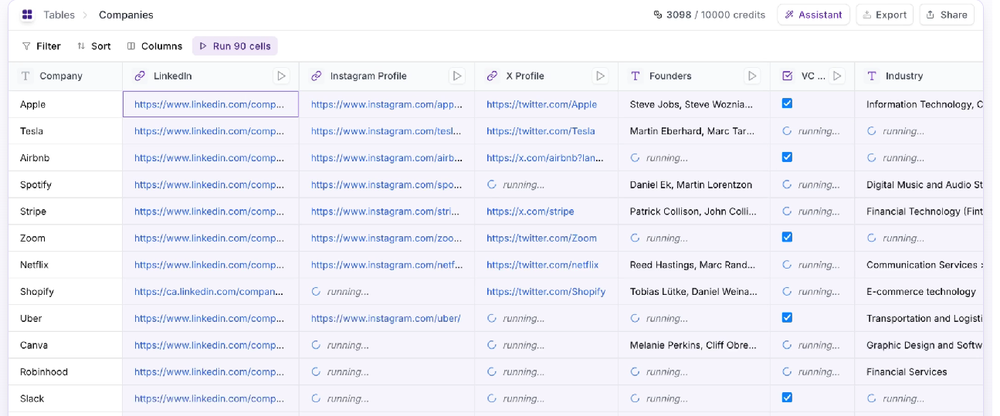Go to Tables in the breadcrumb
Screen dimensions: 1000x416
[x=59, y=15]
